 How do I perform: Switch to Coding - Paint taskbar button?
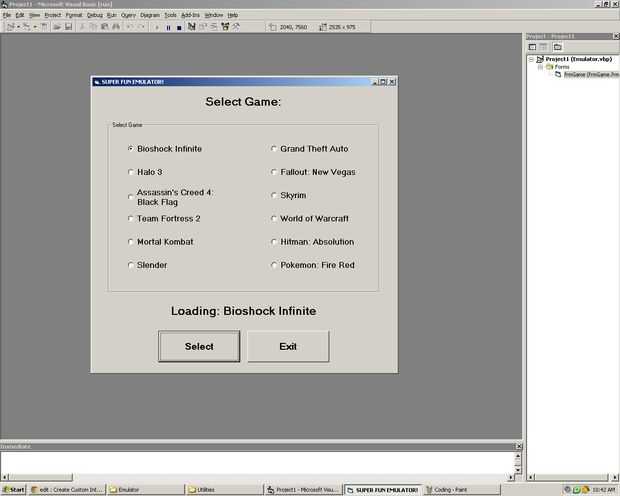coord(462,490)
